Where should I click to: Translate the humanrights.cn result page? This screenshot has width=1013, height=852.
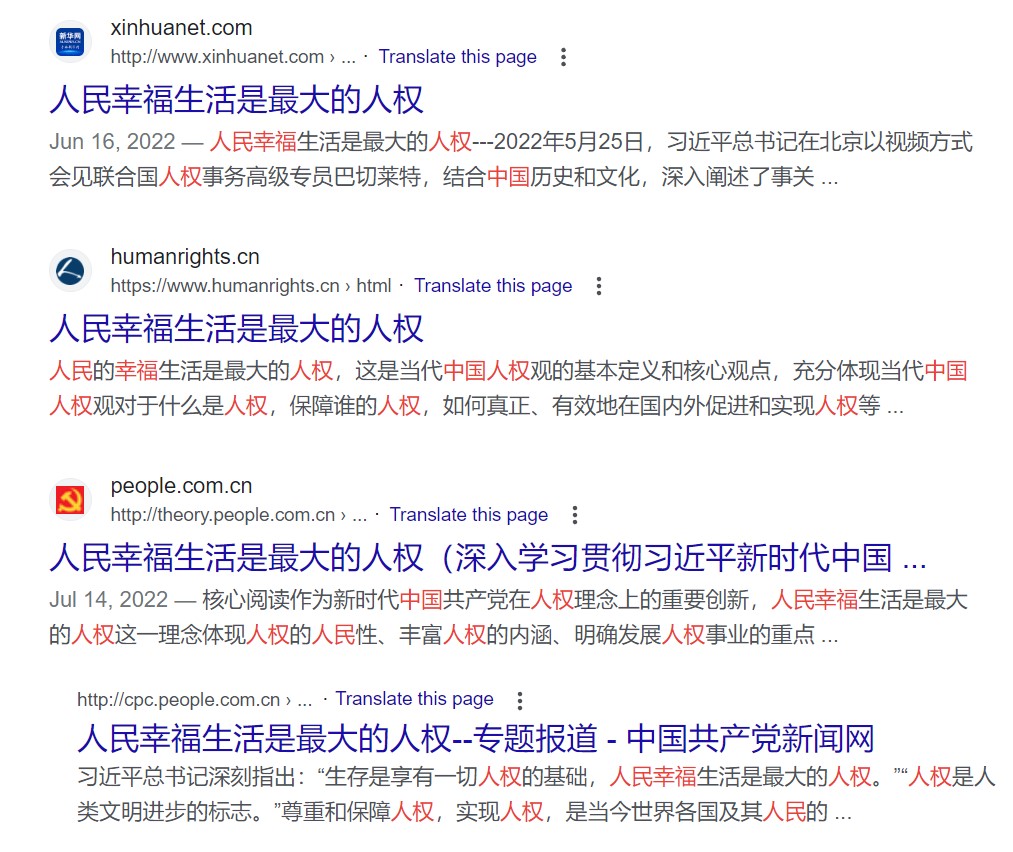click(x=493, y=286)
